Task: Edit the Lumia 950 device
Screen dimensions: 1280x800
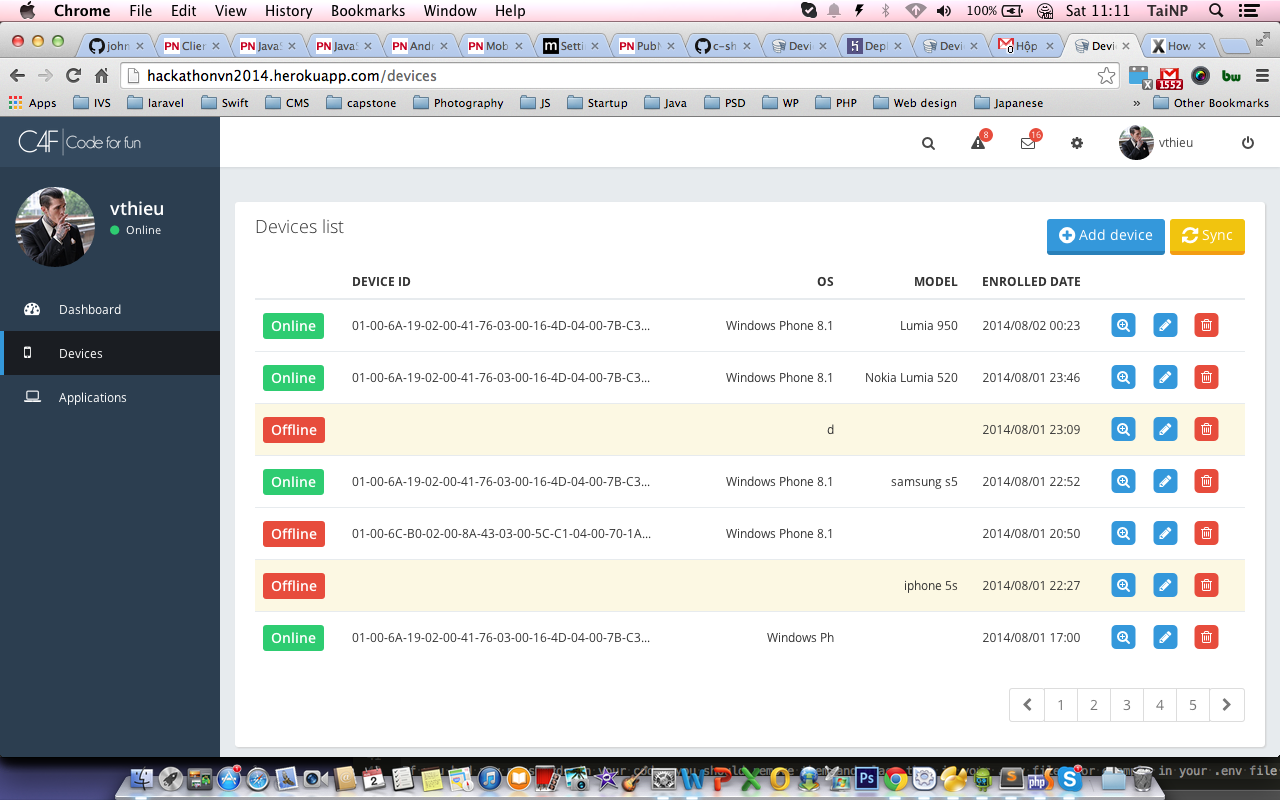Action: tap(1165, 325)
